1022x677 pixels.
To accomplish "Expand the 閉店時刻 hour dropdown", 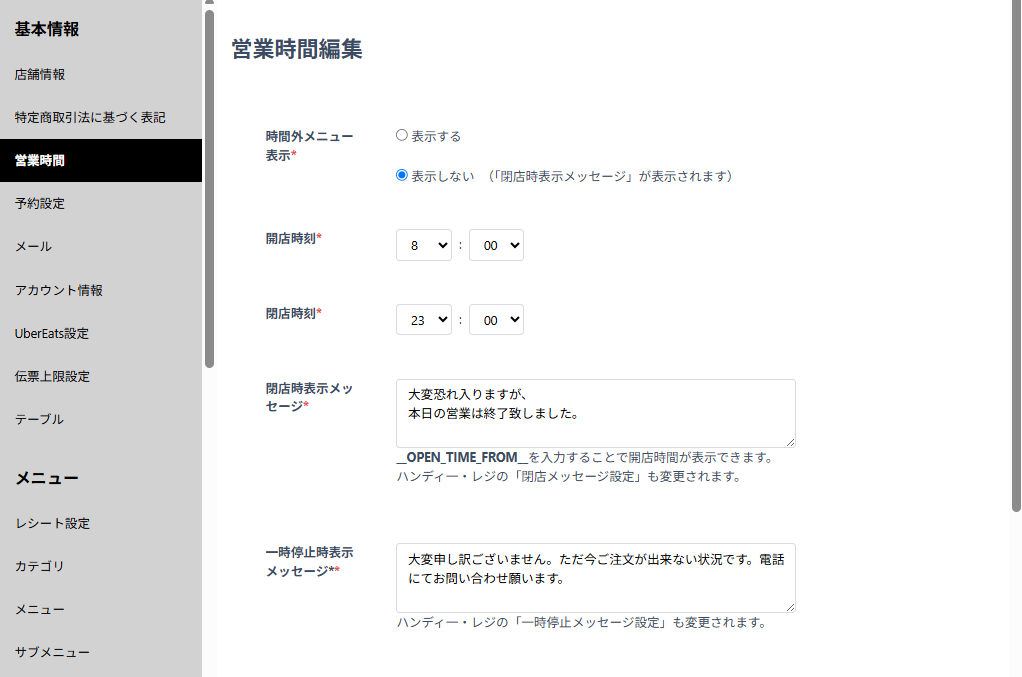I will click(x=424, y=320).
